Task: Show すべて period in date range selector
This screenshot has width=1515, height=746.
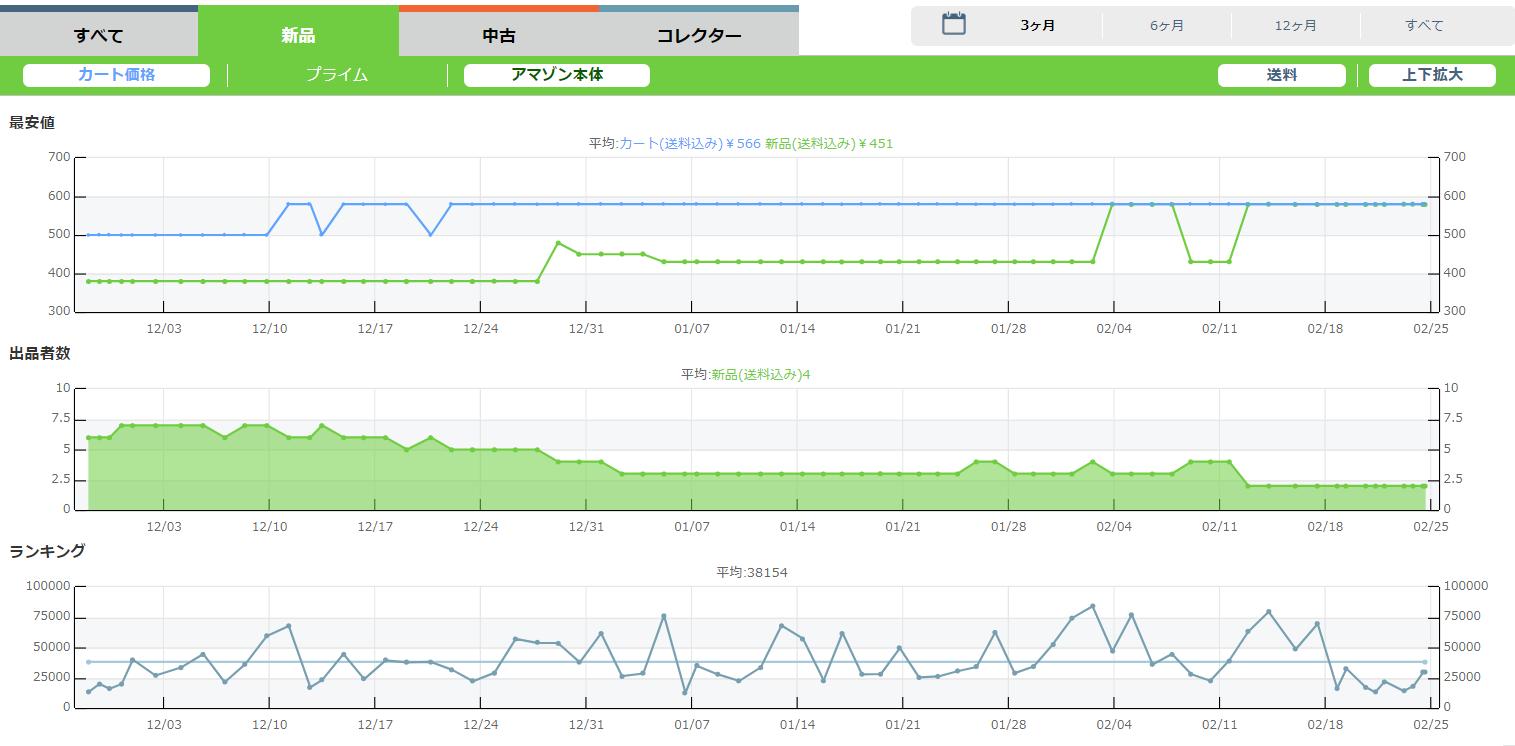Action: click(x=1424, y=26)
